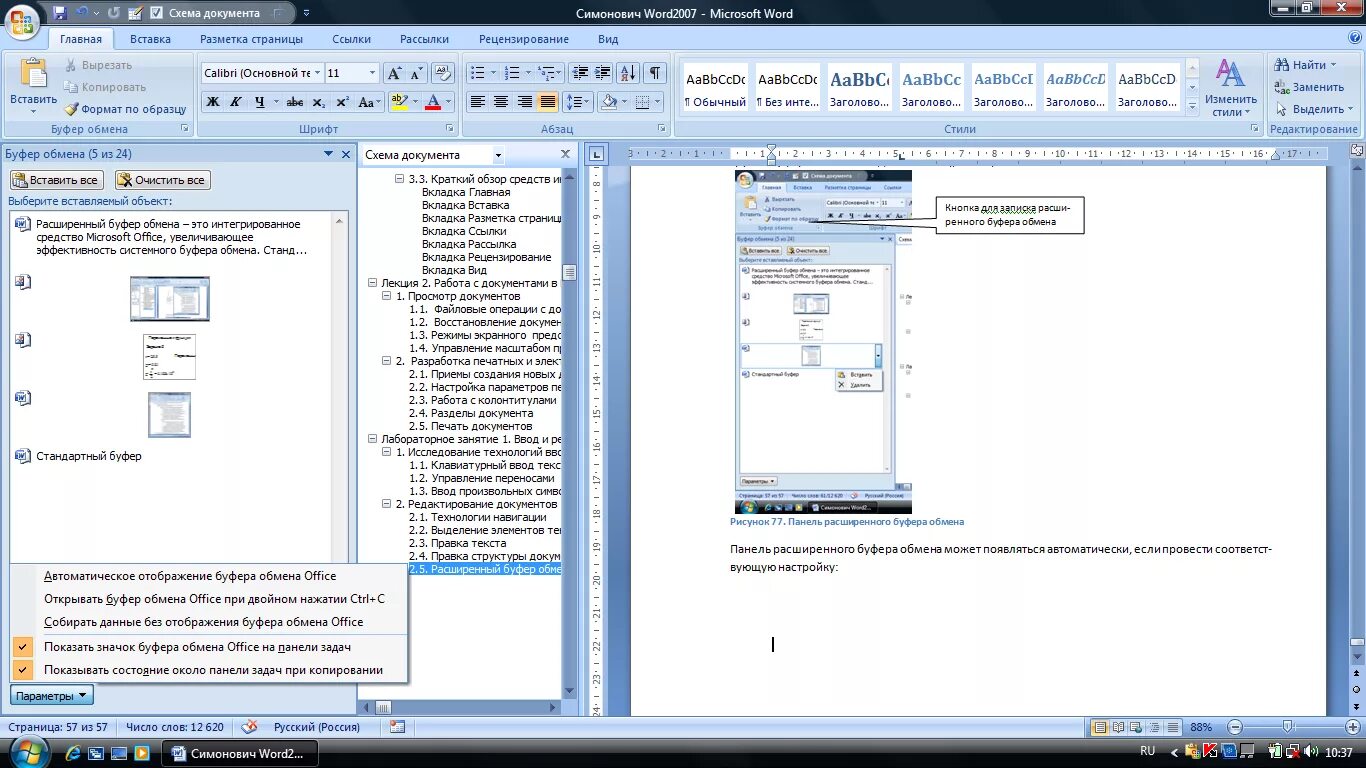
Task: Open the Изменить стили dropdown
Action: coord(1230,89)
